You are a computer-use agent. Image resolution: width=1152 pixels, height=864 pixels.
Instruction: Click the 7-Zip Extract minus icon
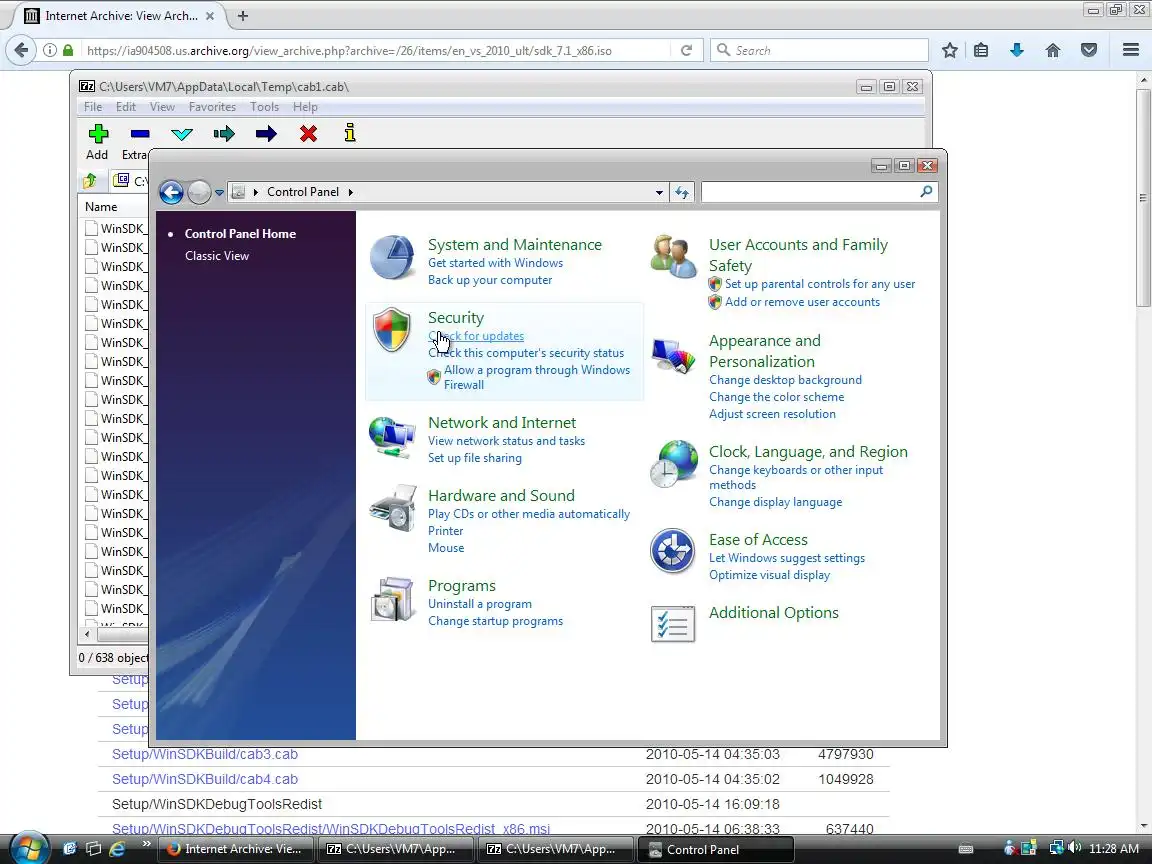click(140, 134)
